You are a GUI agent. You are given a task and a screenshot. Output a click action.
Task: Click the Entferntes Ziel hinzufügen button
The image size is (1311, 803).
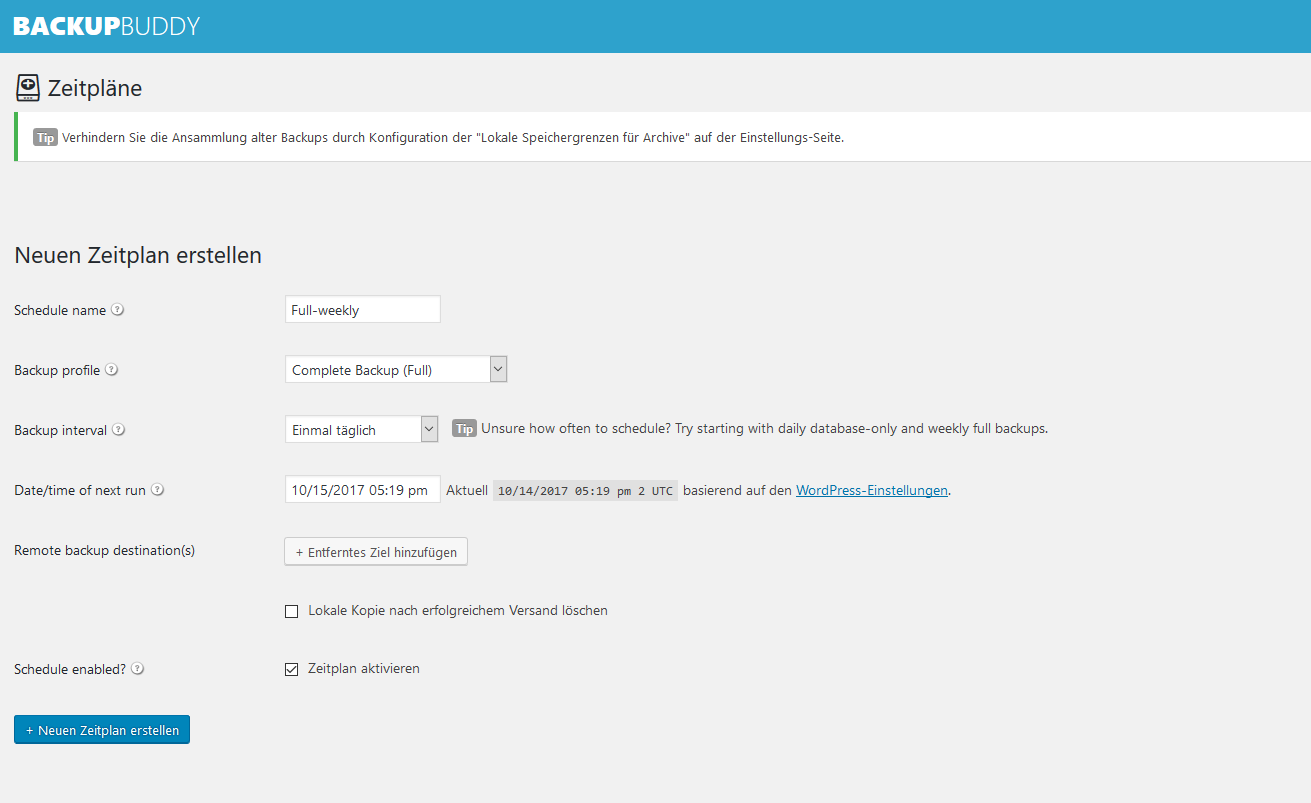tap(376, 552)
